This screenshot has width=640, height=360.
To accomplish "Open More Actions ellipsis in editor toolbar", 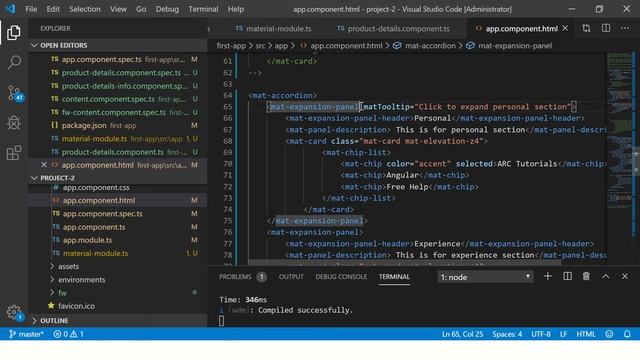I will [625, 28].
